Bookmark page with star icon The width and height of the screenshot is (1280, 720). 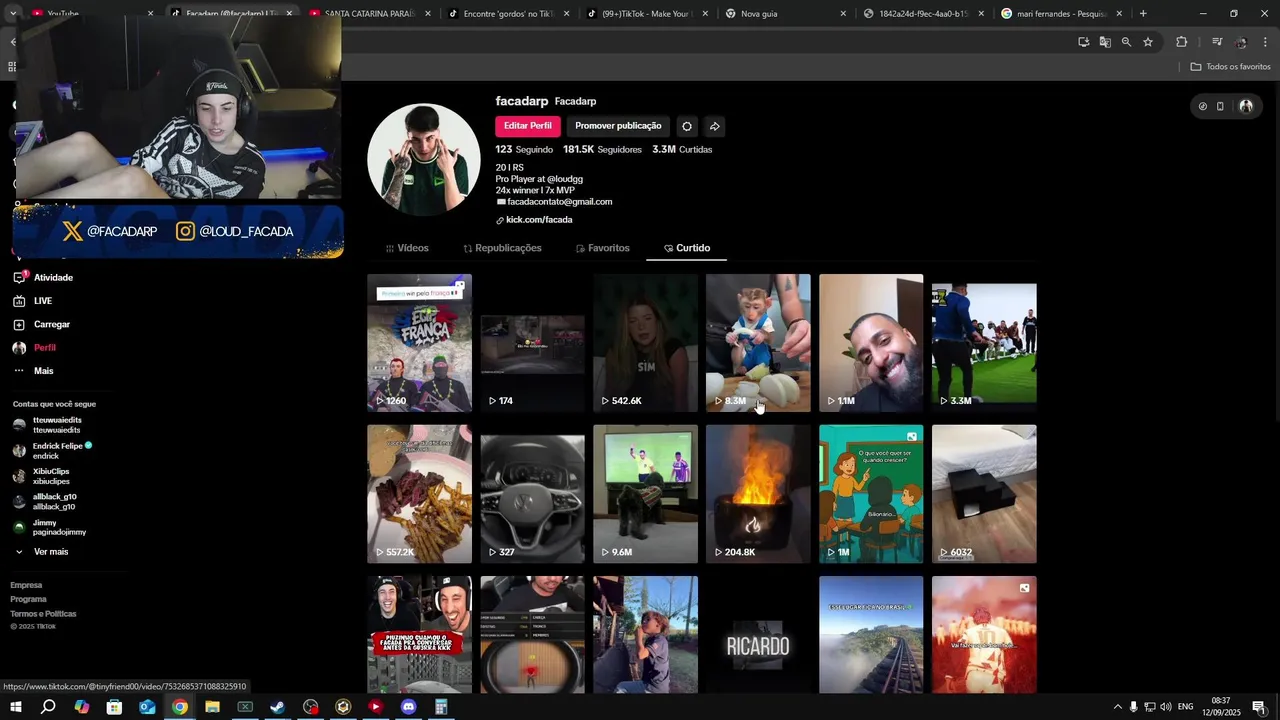[1148, 42]
